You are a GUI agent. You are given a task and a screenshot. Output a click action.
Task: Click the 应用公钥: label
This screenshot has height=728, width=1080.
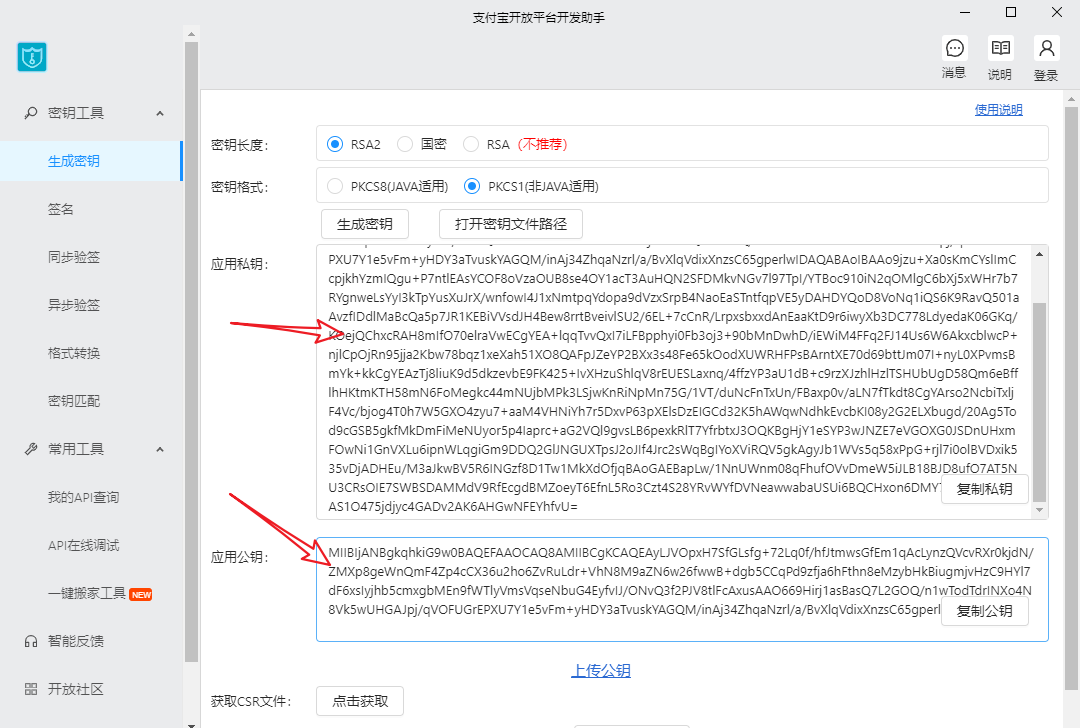pyautogui.click(x=240, y=557)
